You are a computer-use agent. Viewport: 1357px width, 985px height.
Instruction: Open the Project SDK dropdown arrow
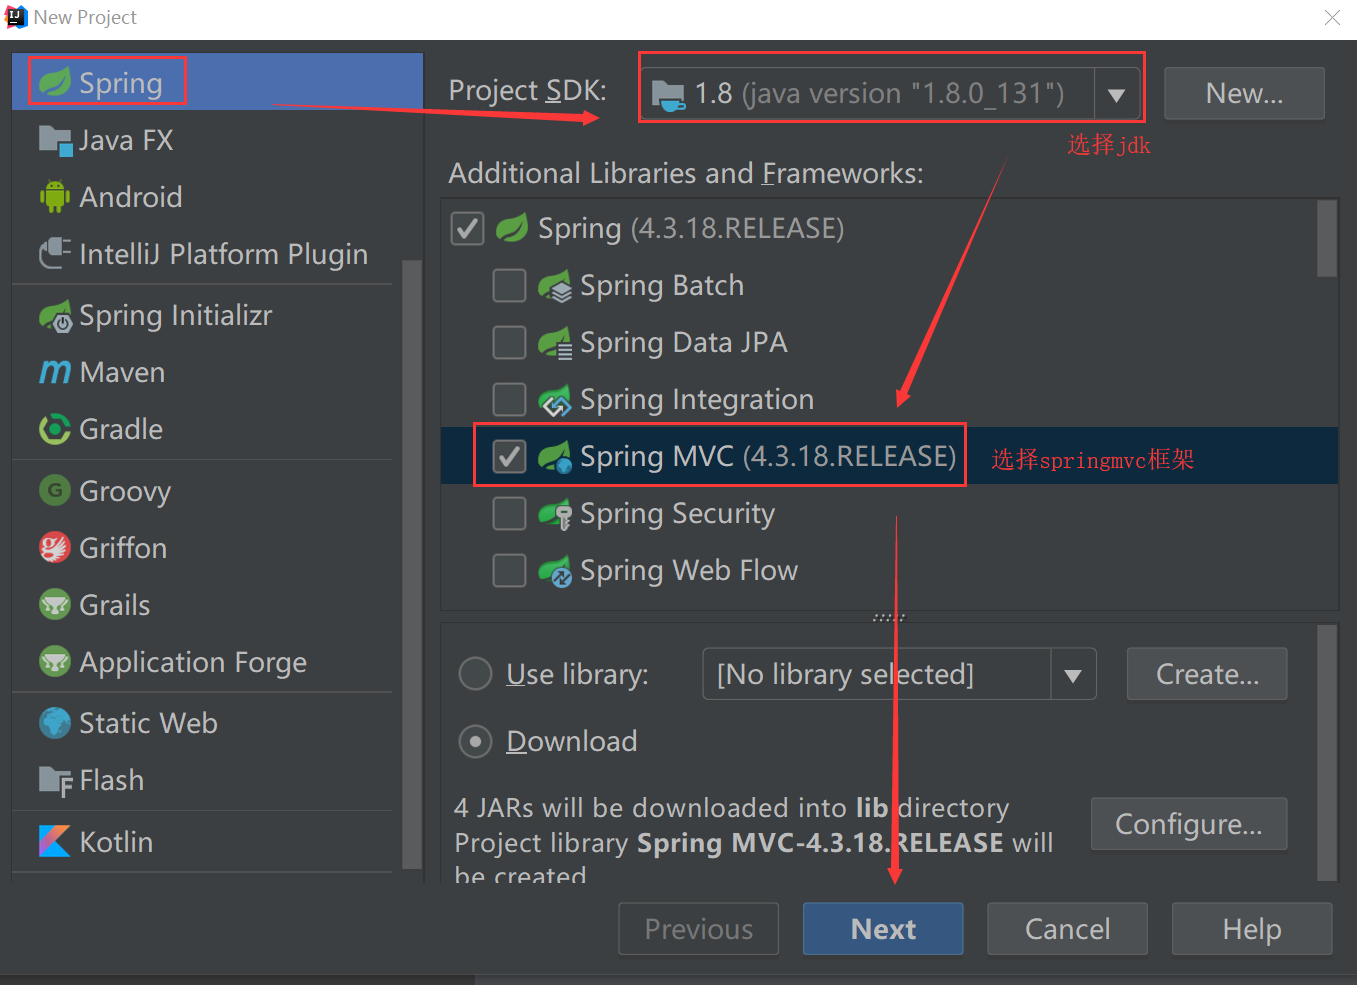point(1117,95)
